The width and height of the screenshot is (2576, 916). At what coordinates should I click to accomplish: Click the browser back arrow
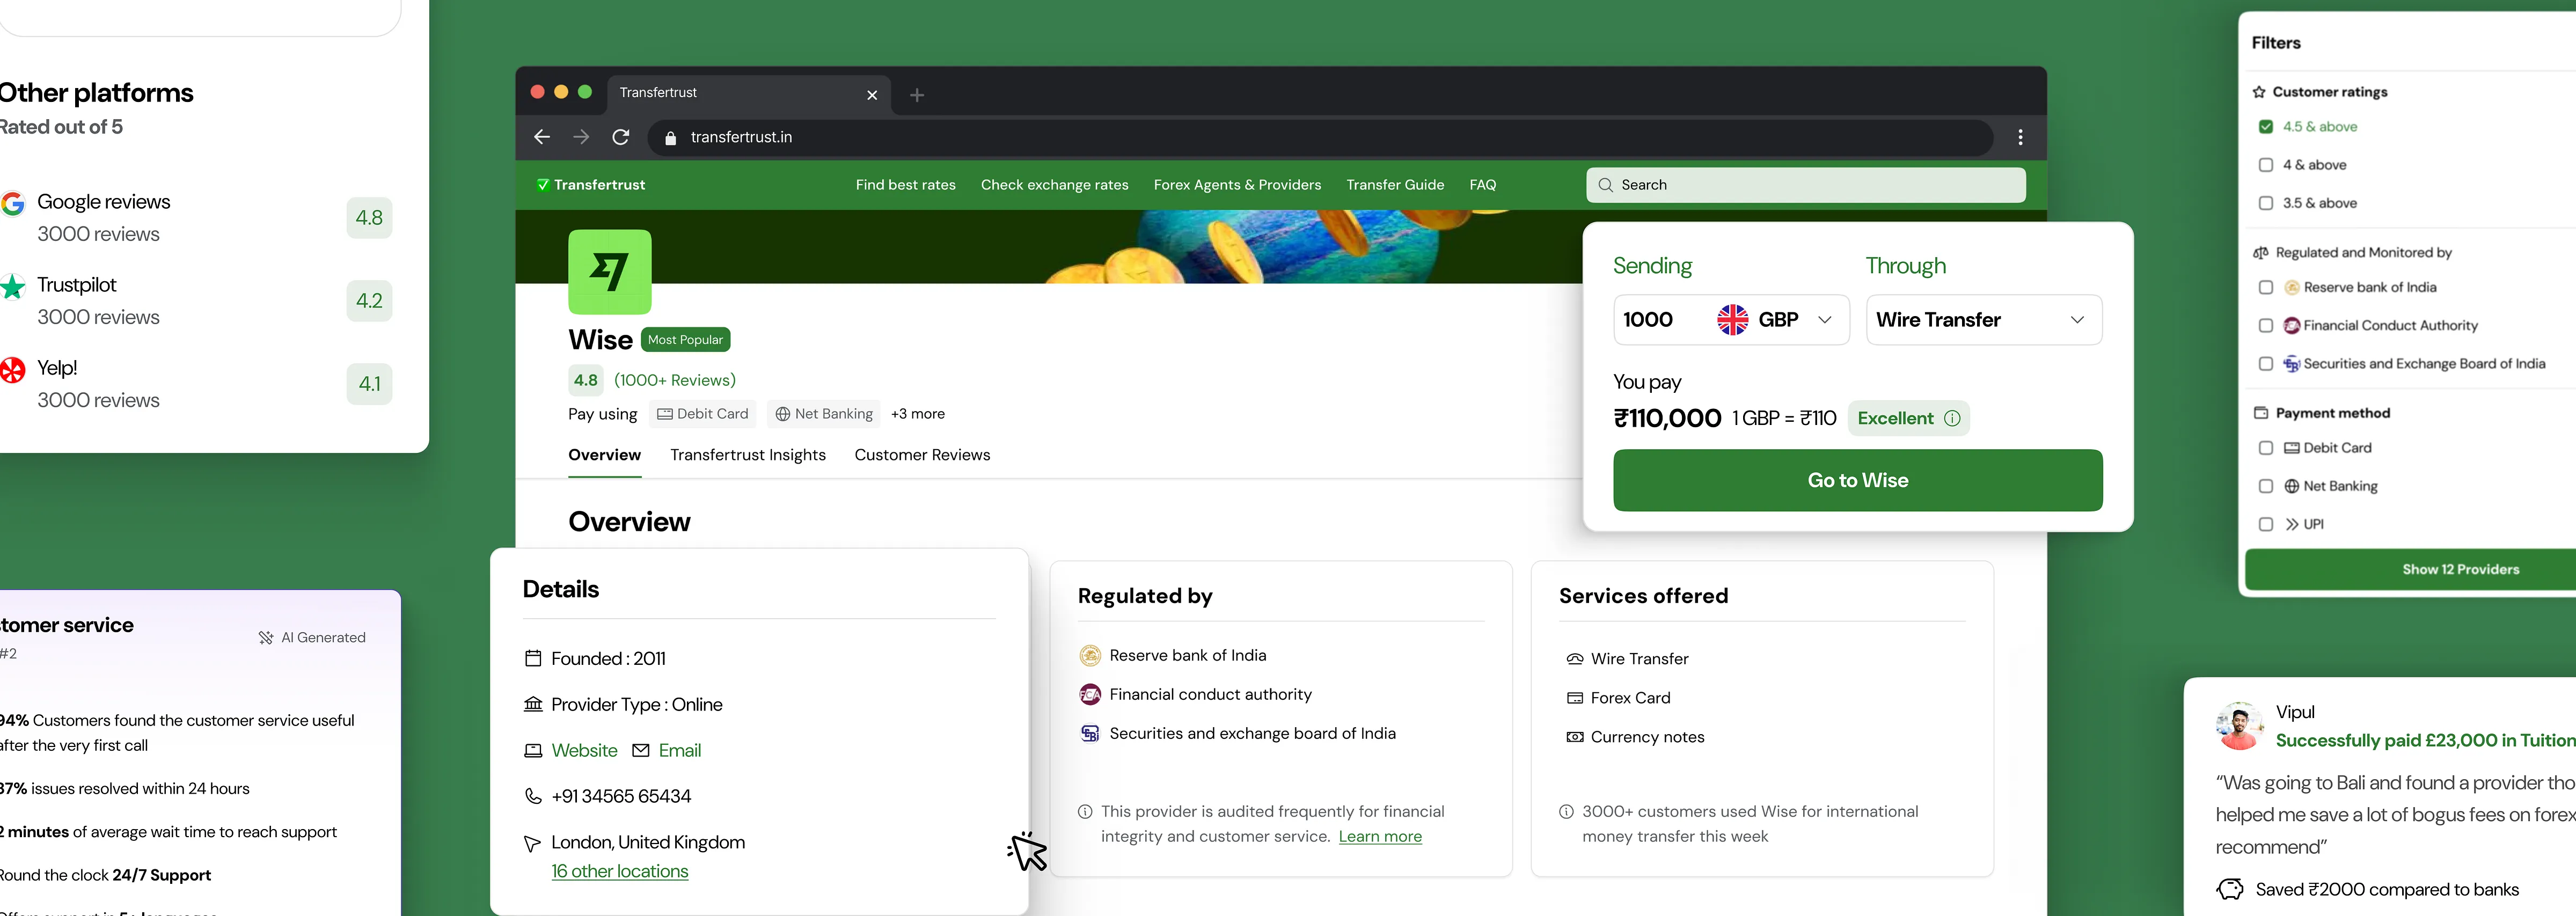542,137
